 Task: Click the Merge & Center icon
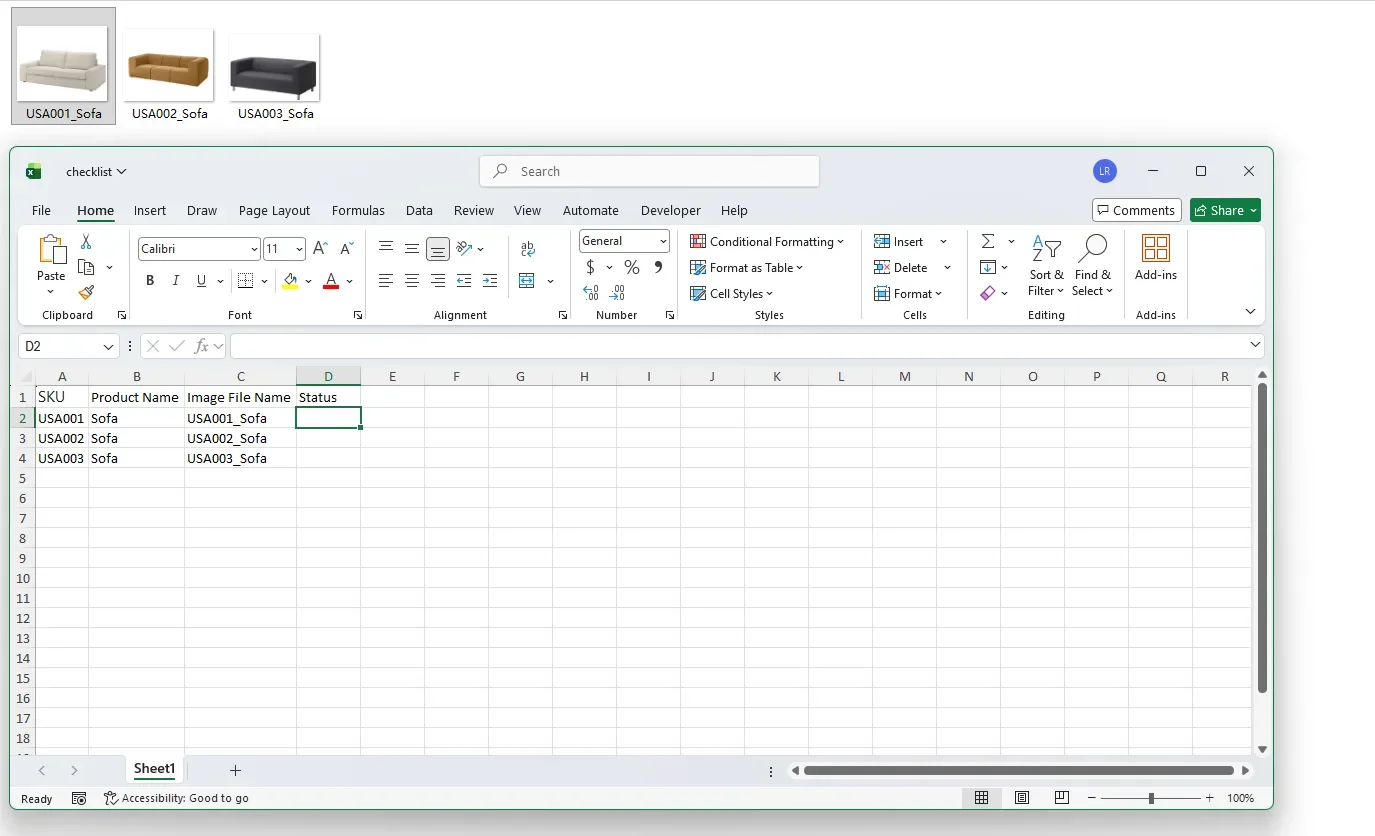pos(528,281)
